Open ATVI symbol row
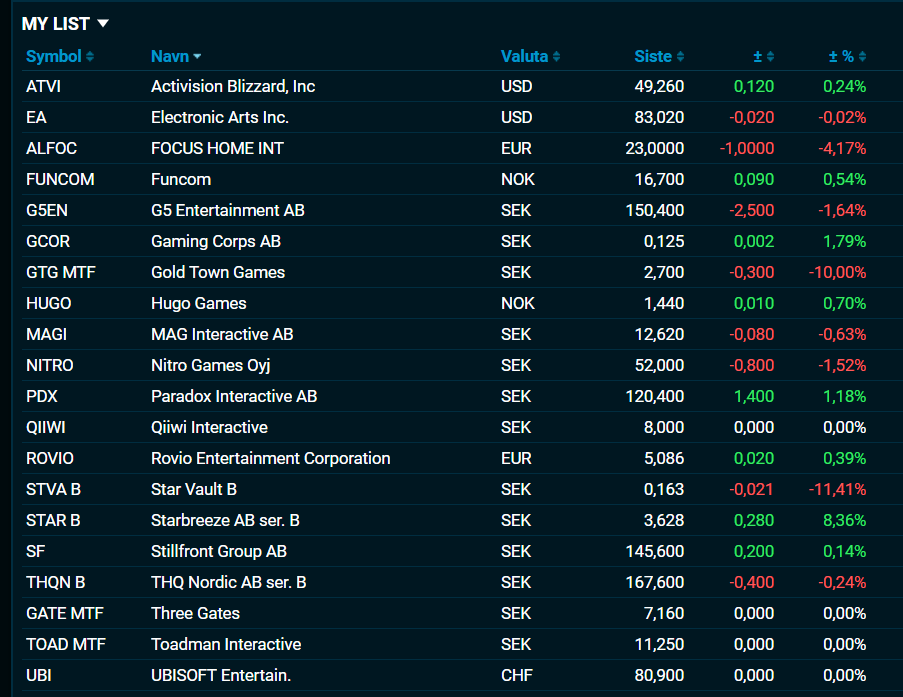The image size is (903, 697). pyautogui.click(x=43, y=86)
